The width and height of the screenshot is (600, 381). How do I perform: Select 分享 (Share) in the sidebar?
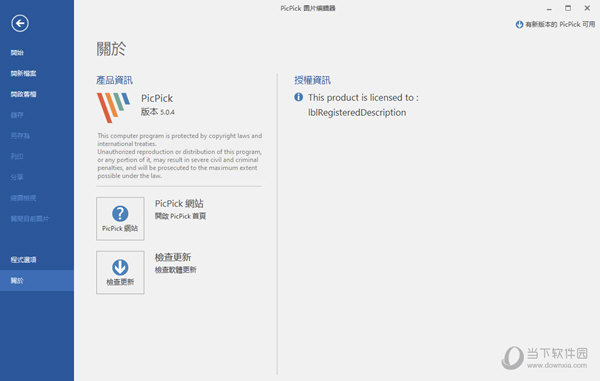tap(17, 177)
